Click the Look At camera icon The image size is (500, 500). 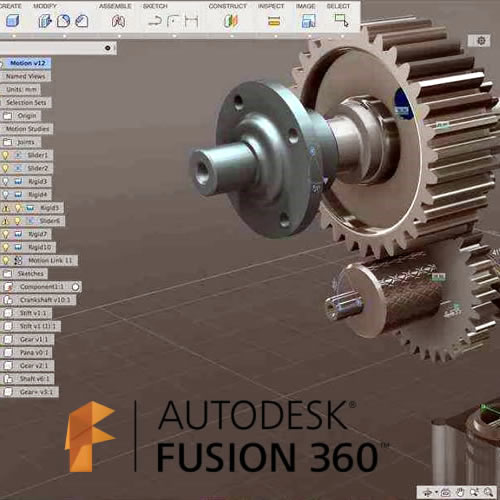coord(446,491)
